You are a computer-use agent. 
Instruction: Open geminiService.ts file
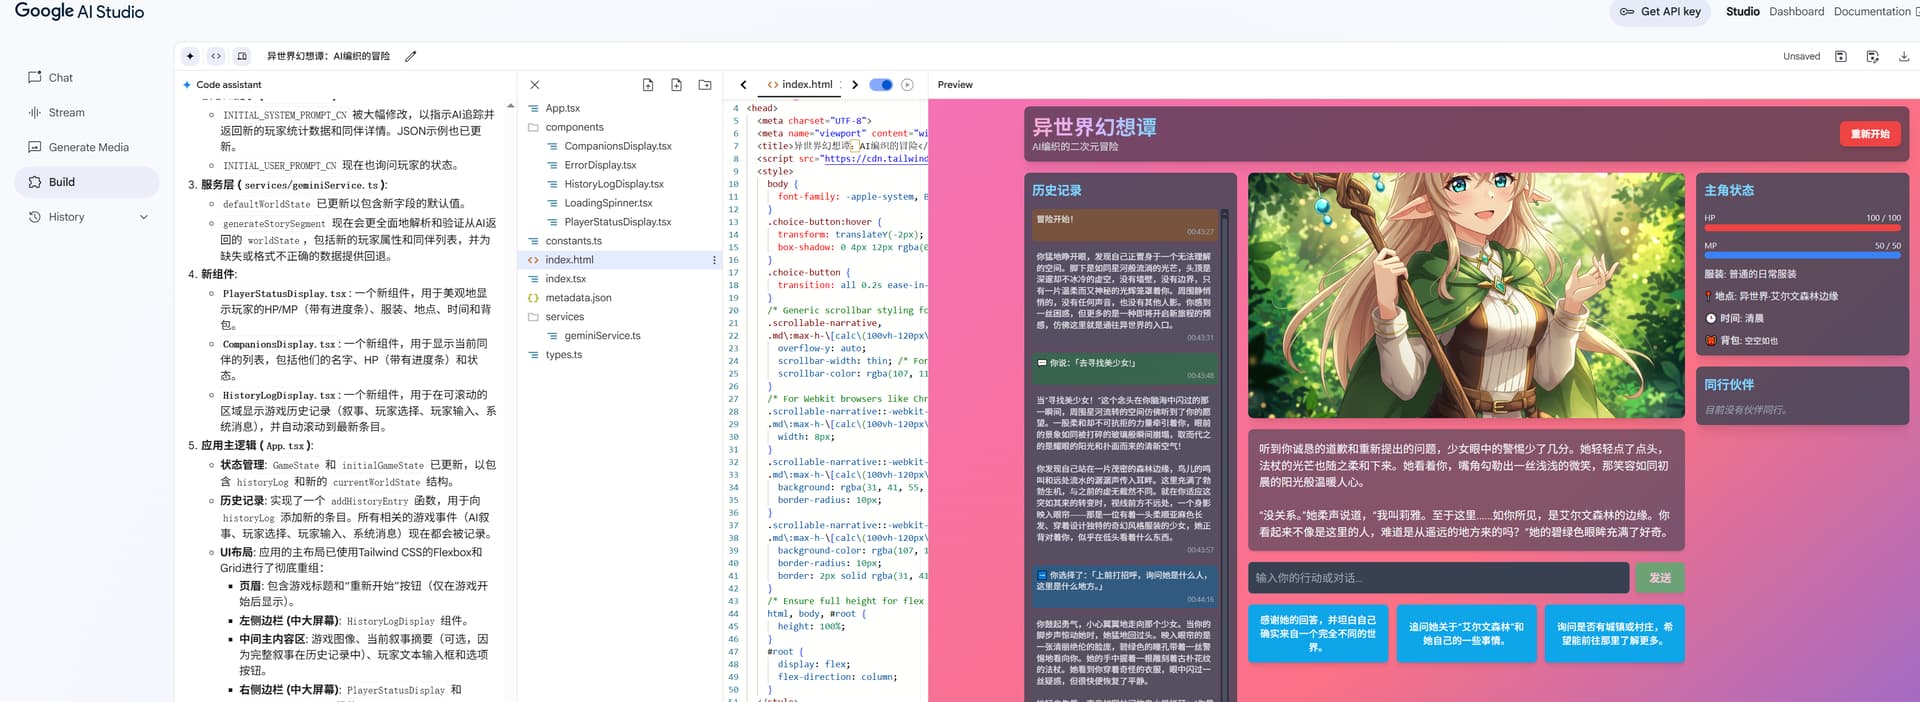pyautogui.click(x=602, y=336)
